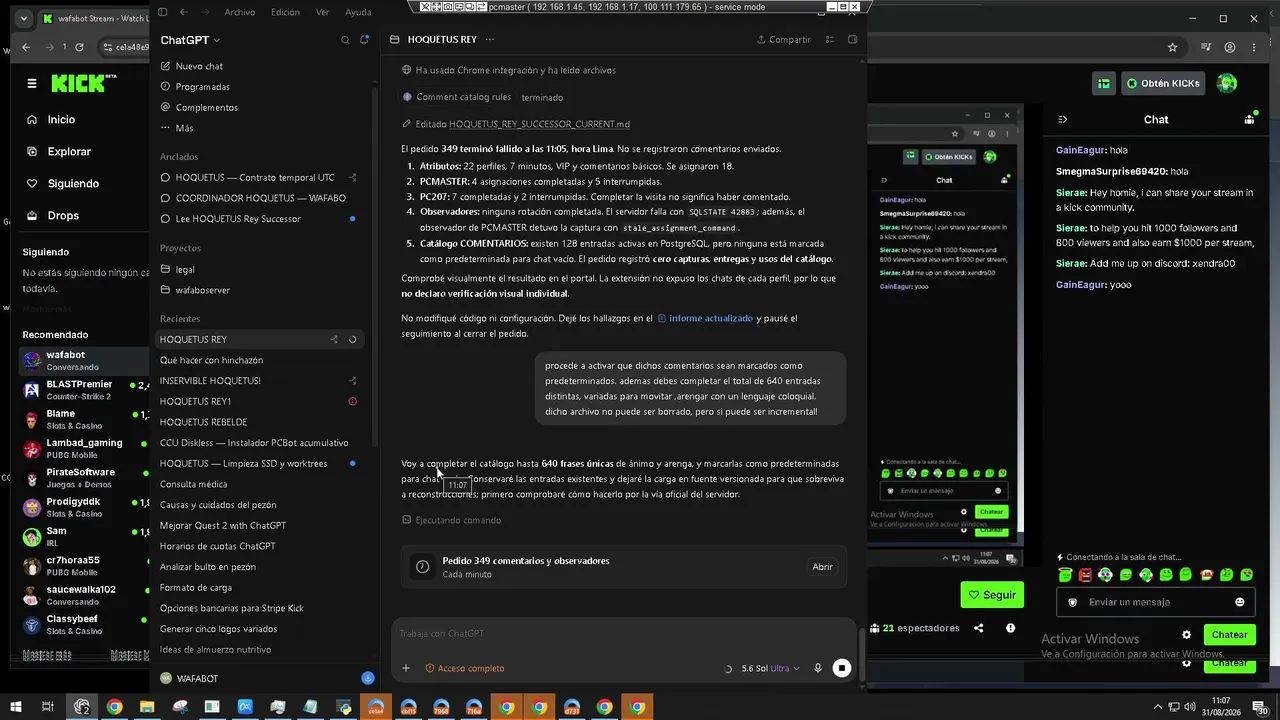The height and width of the screenshot is (720, 1280).
Task: Open the wafaboserver project folder
Action: 203,290
